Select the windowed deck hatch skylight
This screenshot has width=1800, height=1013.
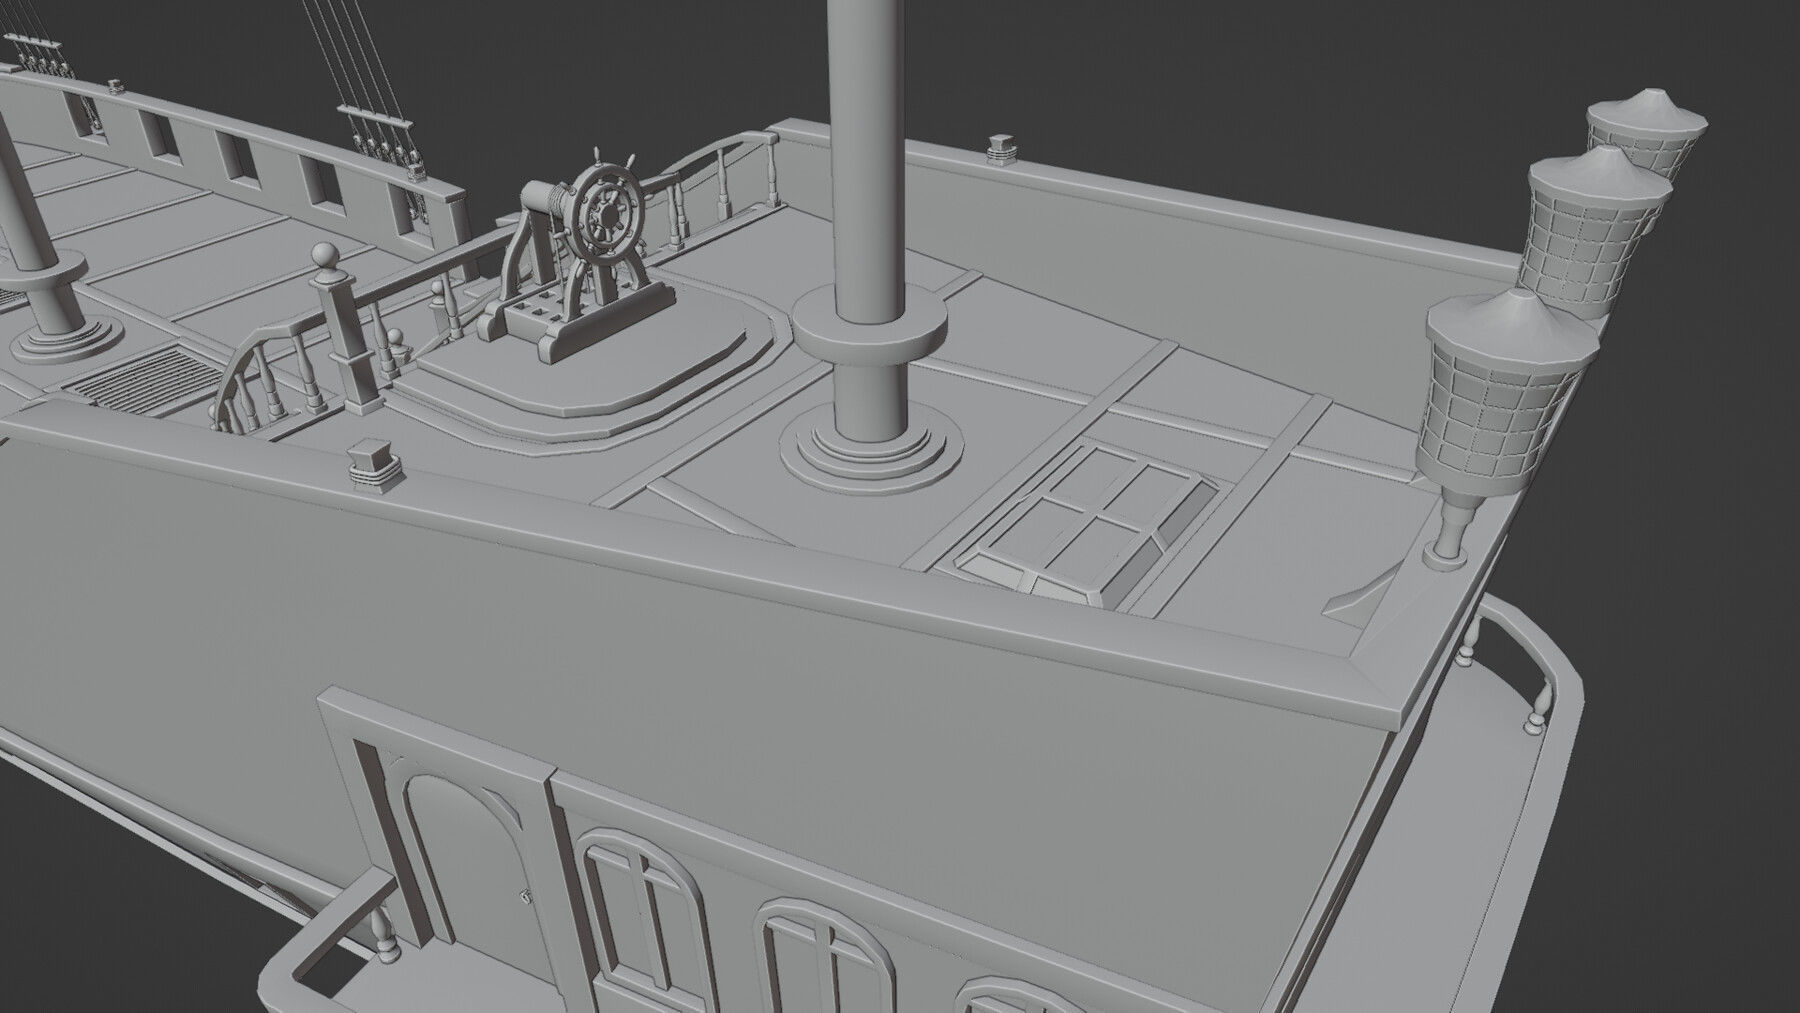click(1087, 524)
